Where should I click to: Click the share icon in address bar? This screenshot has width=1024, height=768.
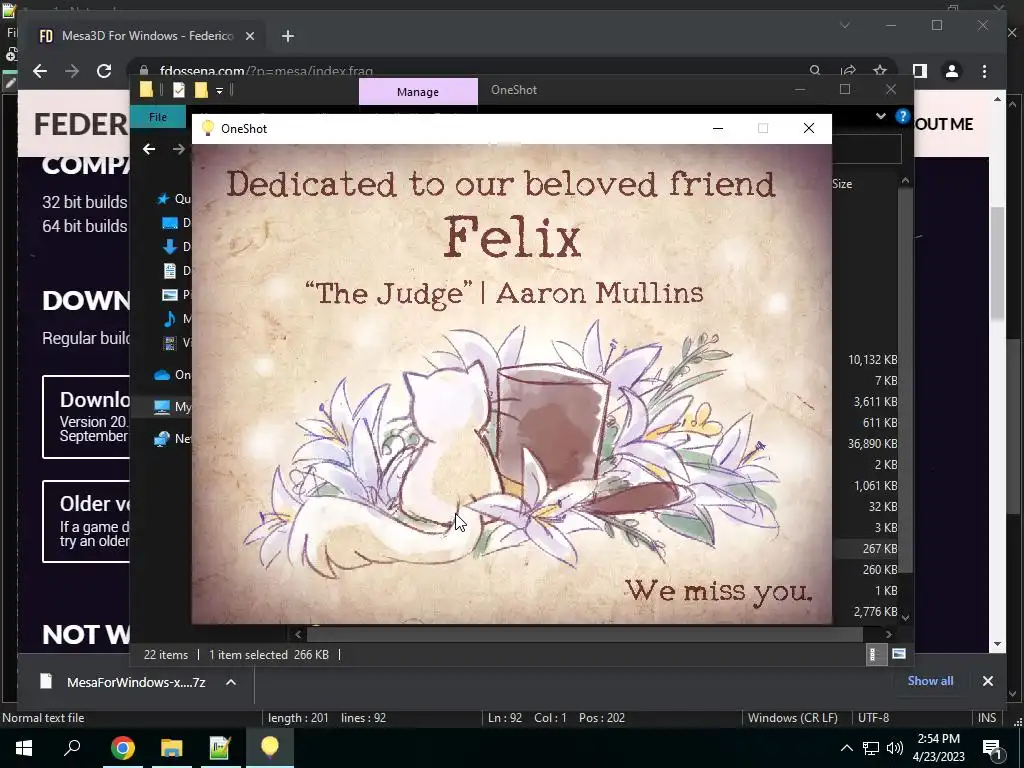pyautogui.click(x=848, y=71)
